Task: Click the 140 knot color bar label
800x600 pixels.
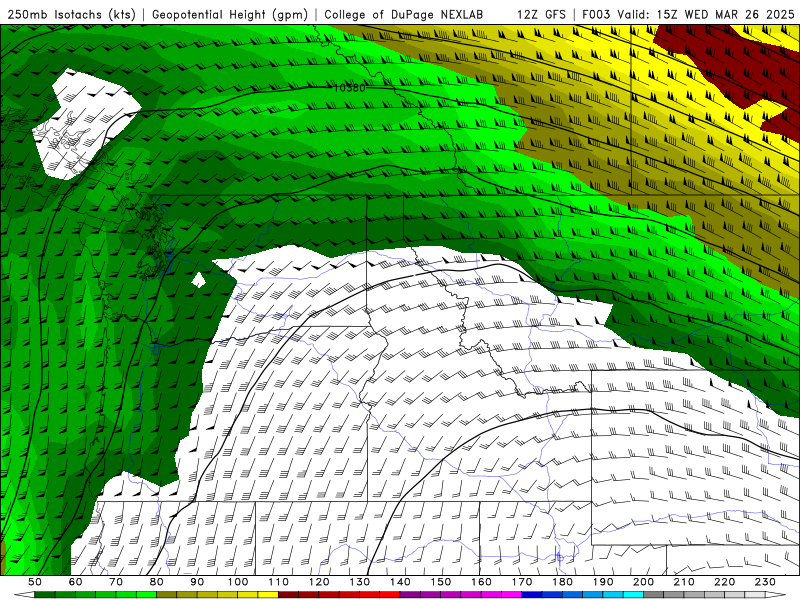Action: tap(400, 582)
